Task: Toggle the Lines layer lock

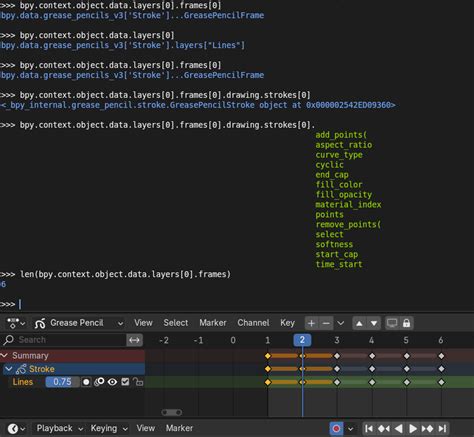Action: tap(138, 382)
